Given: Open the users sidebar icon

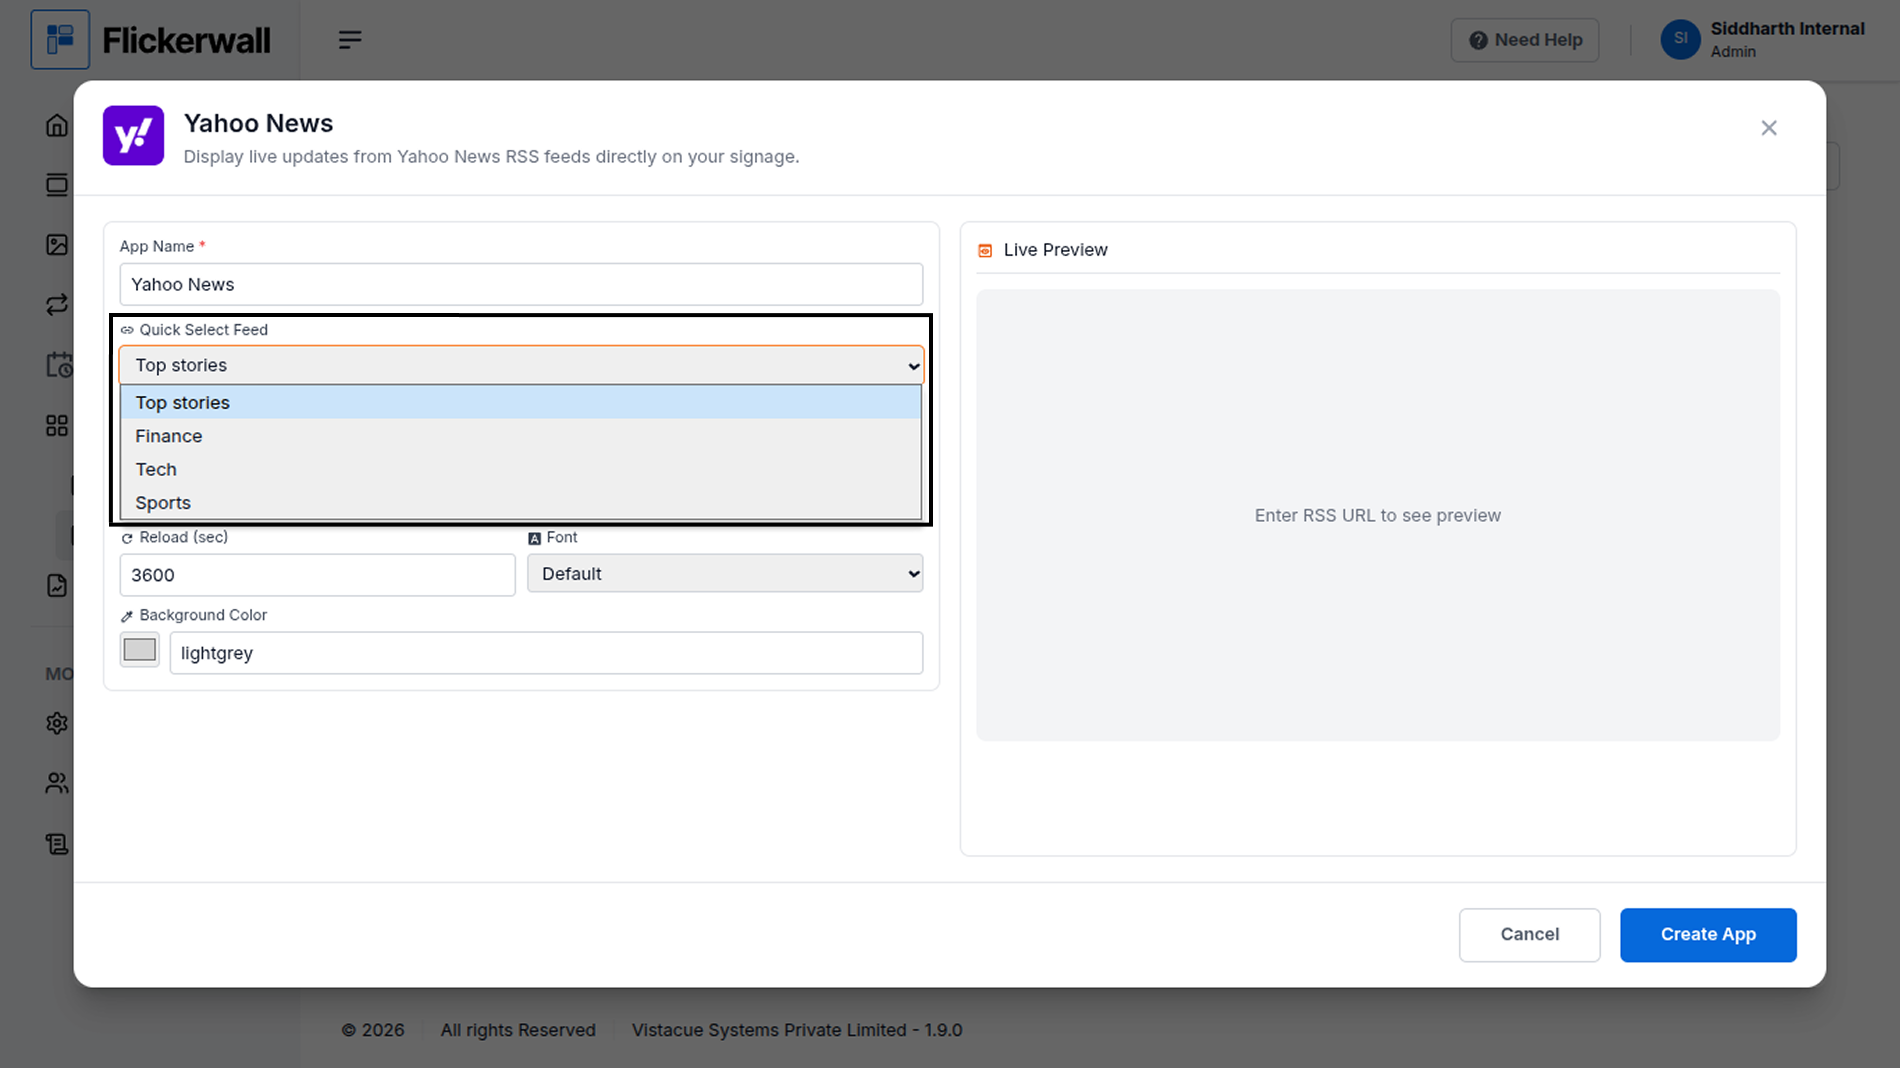Looking at the screenshot, I should coord(57,783).
